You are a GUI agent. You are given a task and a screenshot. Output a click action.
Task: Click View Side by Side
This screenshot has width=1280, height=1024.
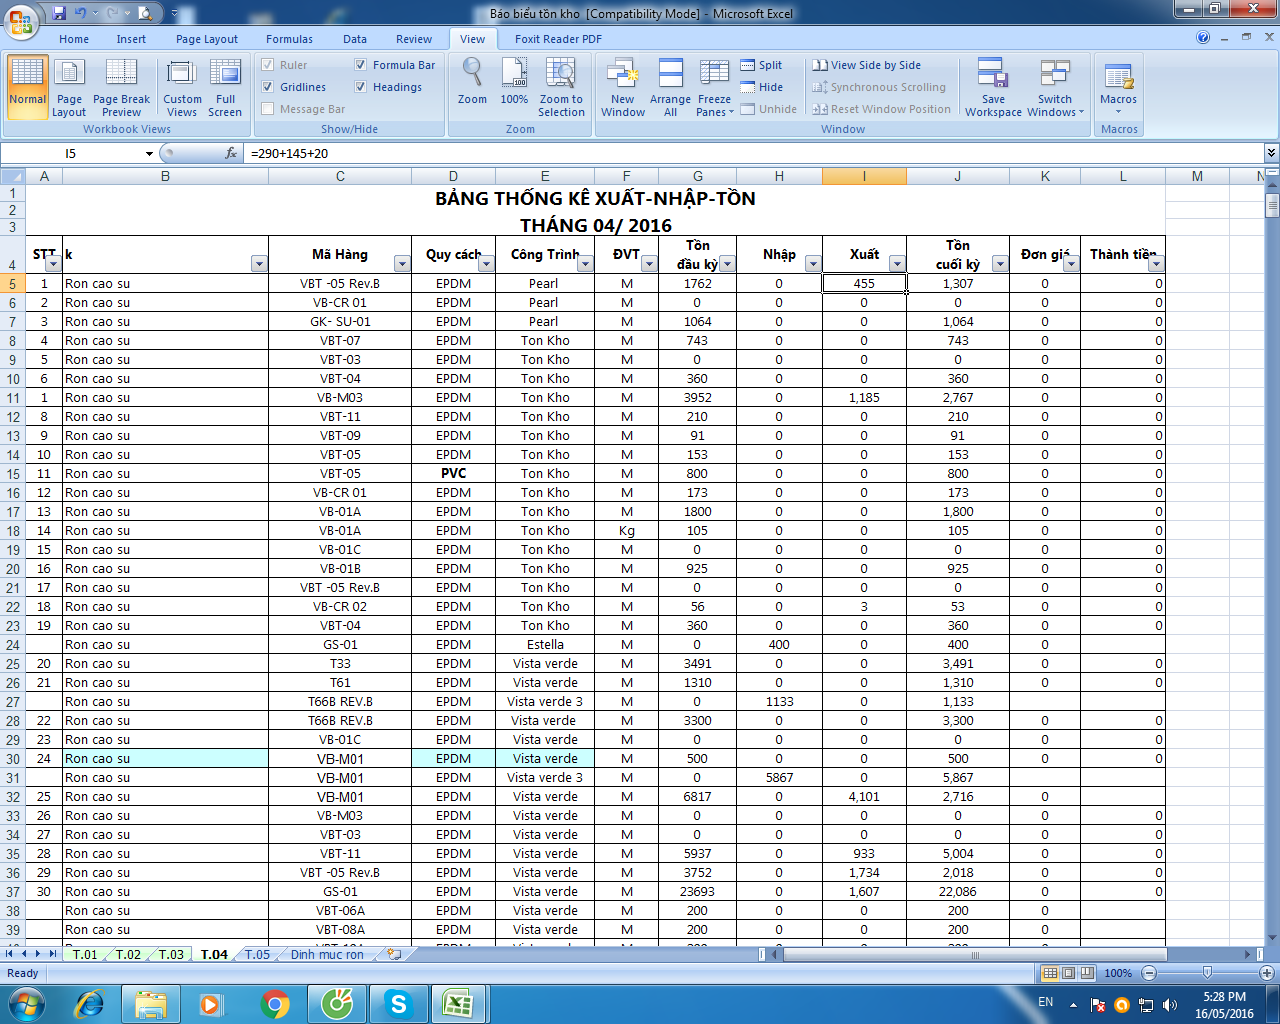866,65
